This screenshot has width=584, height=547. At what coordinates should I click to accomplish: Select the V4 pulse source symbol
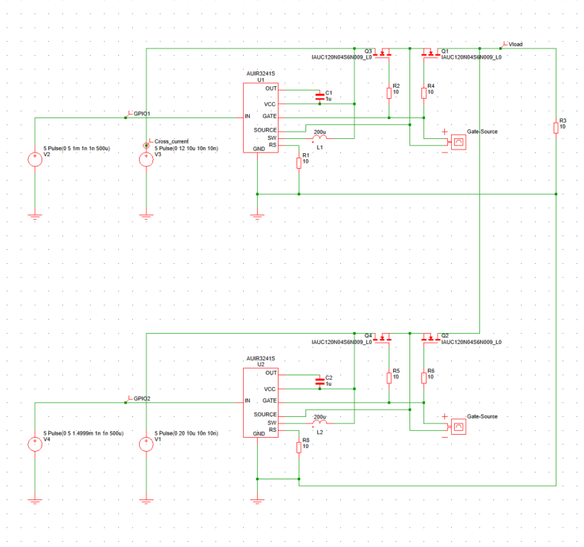coord(35,444)
